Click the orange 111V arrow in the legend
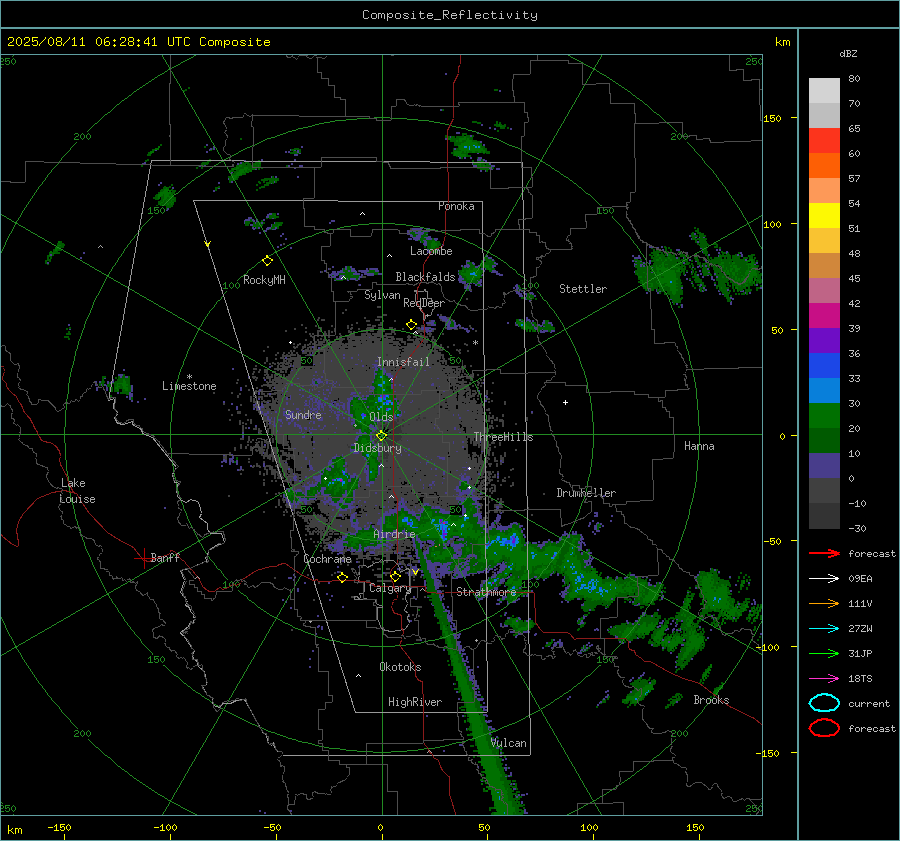 click(x=824, y=603)
